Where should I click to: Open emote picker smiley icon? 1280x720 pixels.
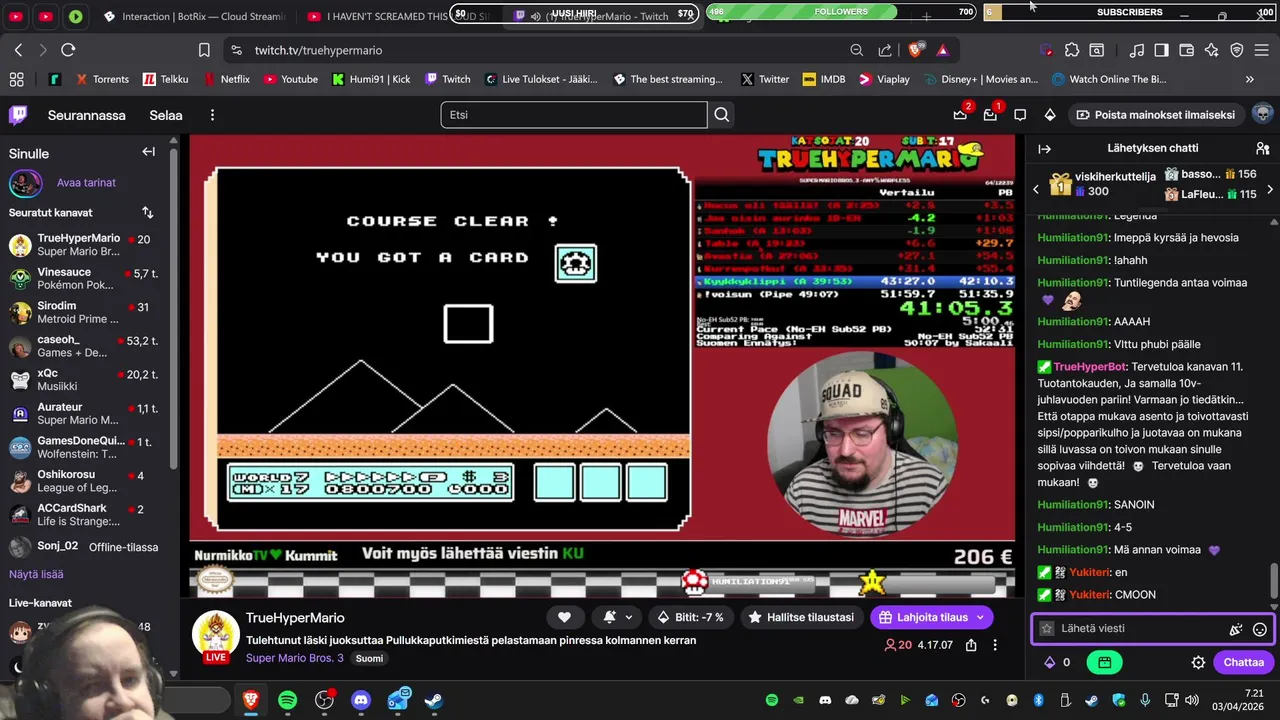coord(1260,629)
